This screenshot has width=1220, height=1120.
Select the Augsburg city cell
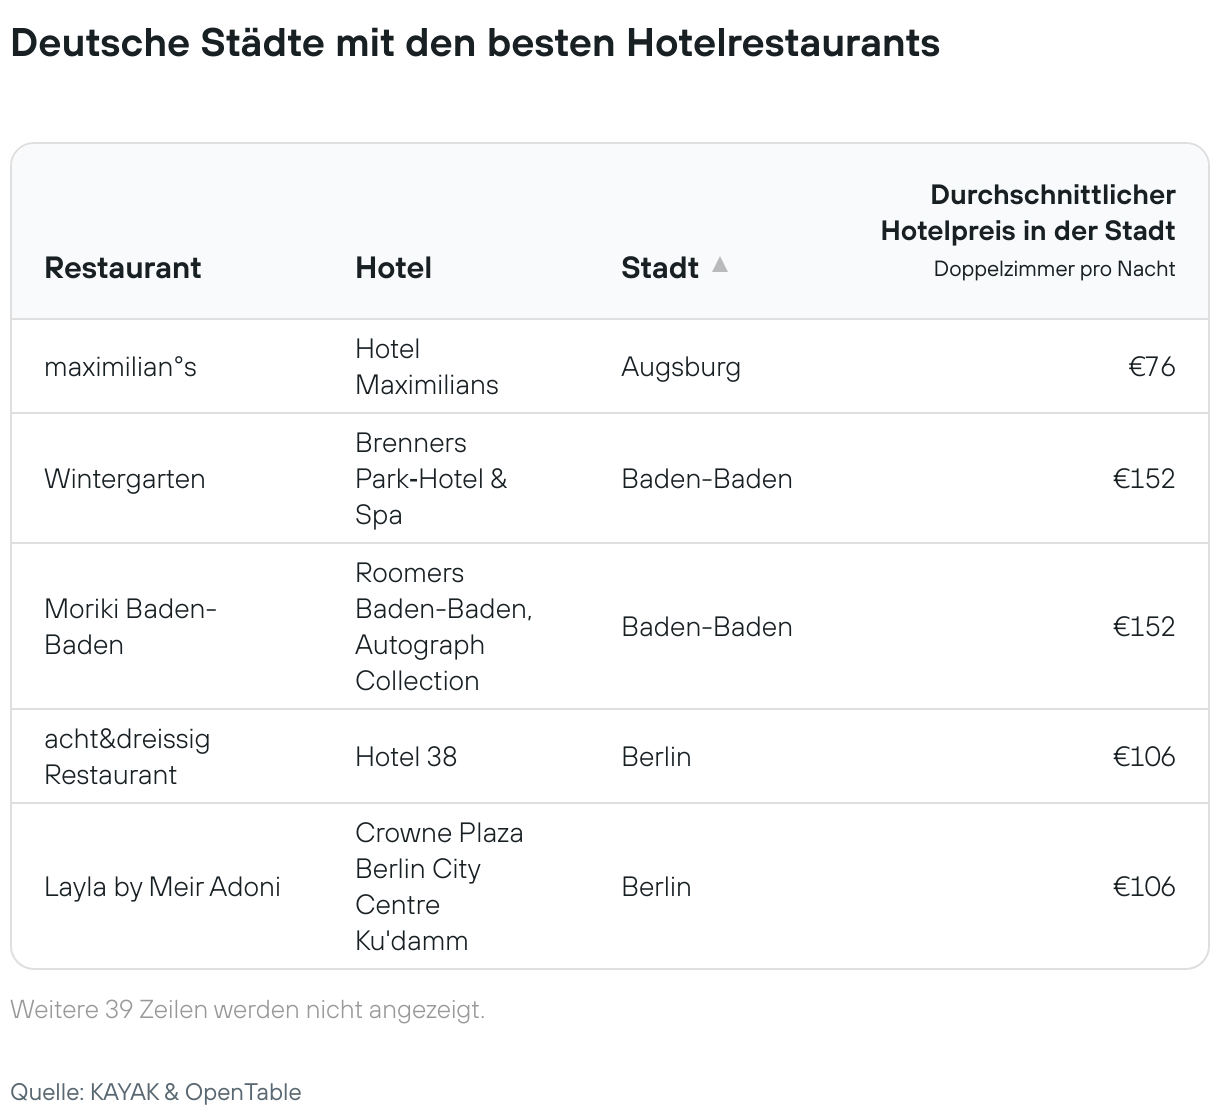(x=681, y=367)
